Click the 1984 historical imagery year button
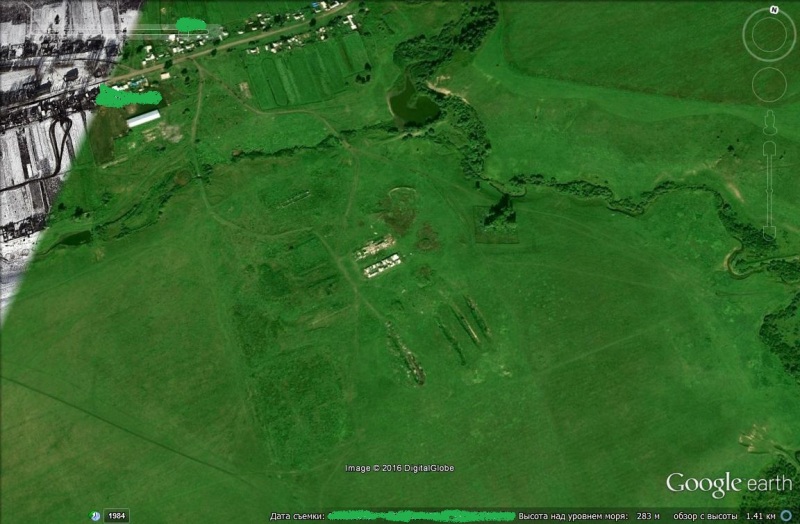 [117, 516]
